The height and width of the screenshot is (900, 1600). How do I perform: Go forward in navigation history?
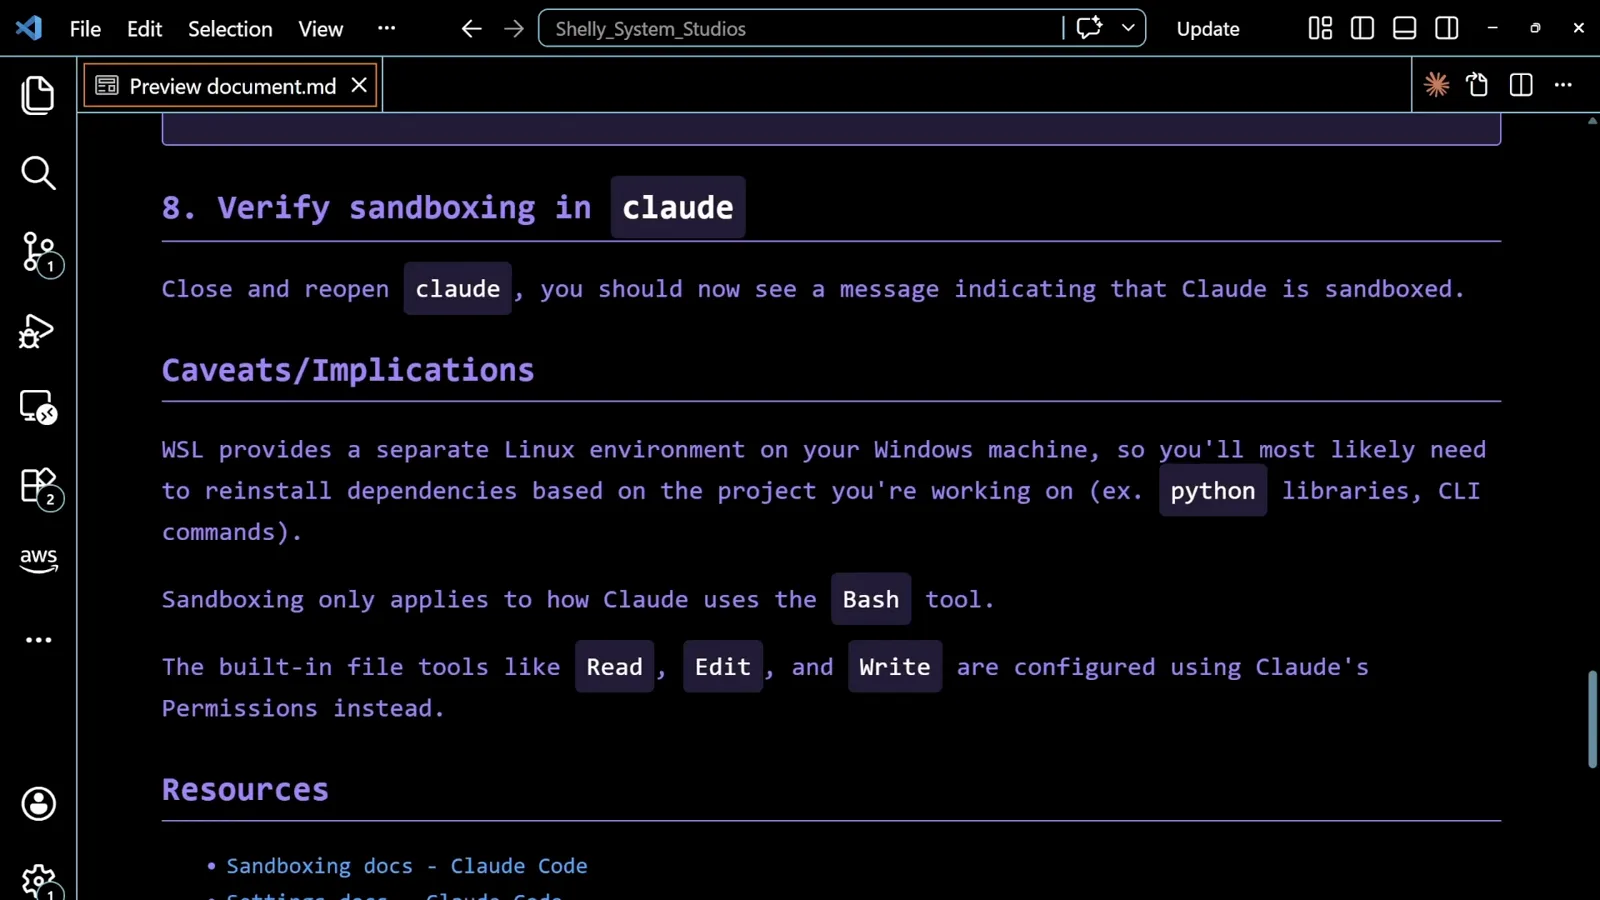point(514,29)
